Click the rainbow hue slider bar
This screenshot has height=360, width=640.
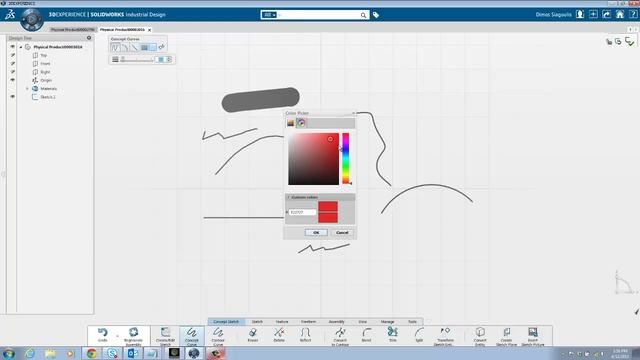click(x=346, y=158)
